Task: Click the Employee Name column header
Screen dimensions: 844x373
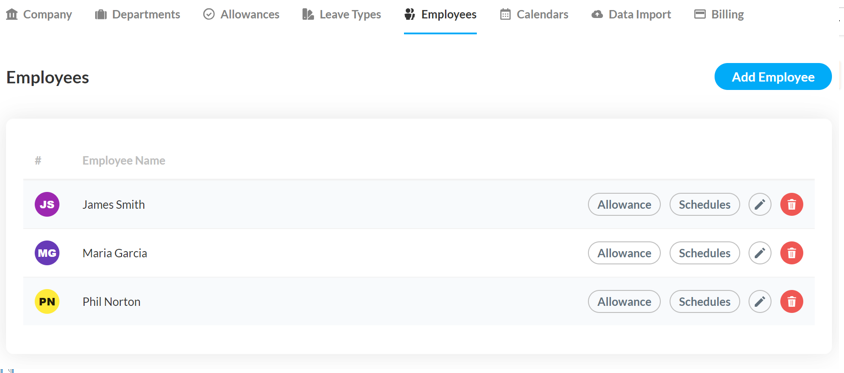Action: pos(124,160)
